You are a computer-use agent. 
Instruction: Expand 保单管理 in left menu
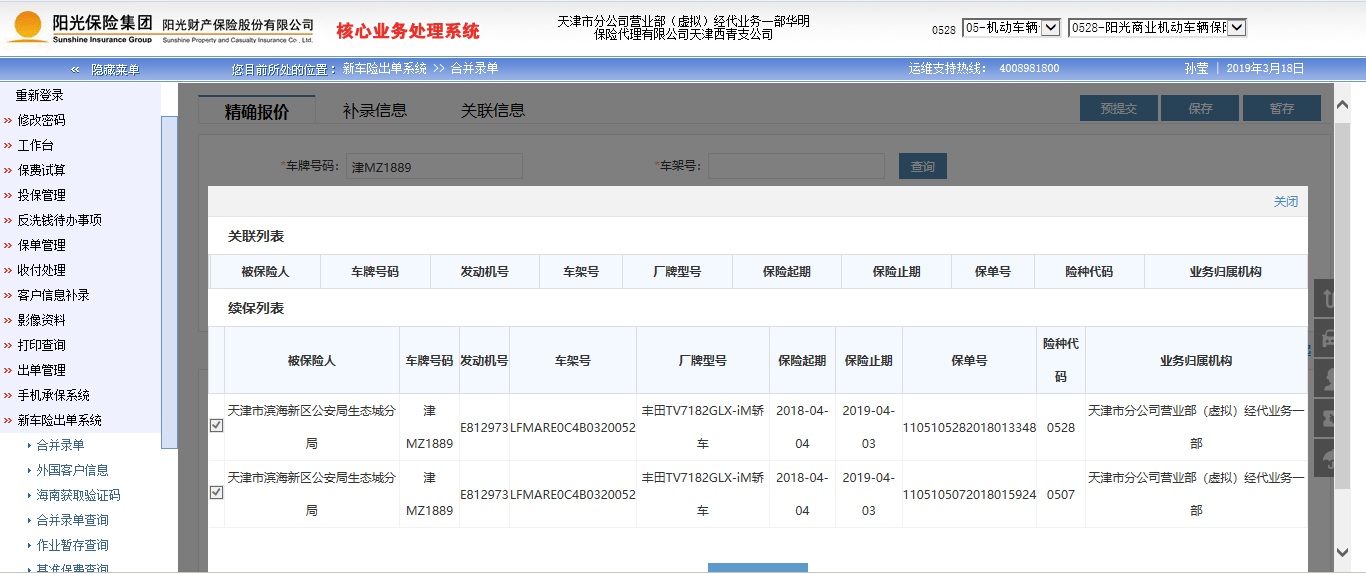[41, 245]
